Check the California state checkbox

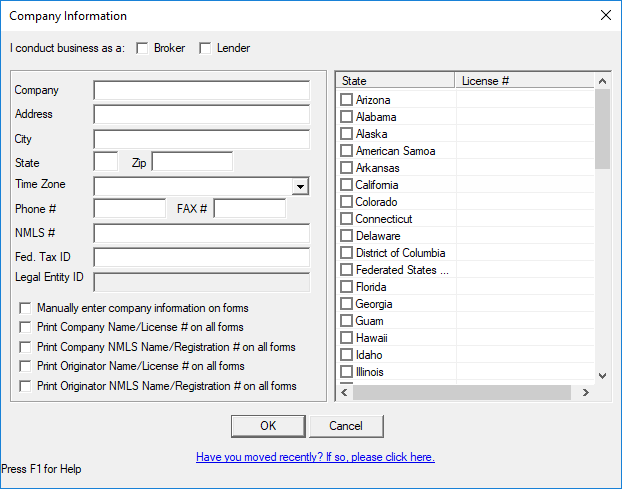coord(346,185)
